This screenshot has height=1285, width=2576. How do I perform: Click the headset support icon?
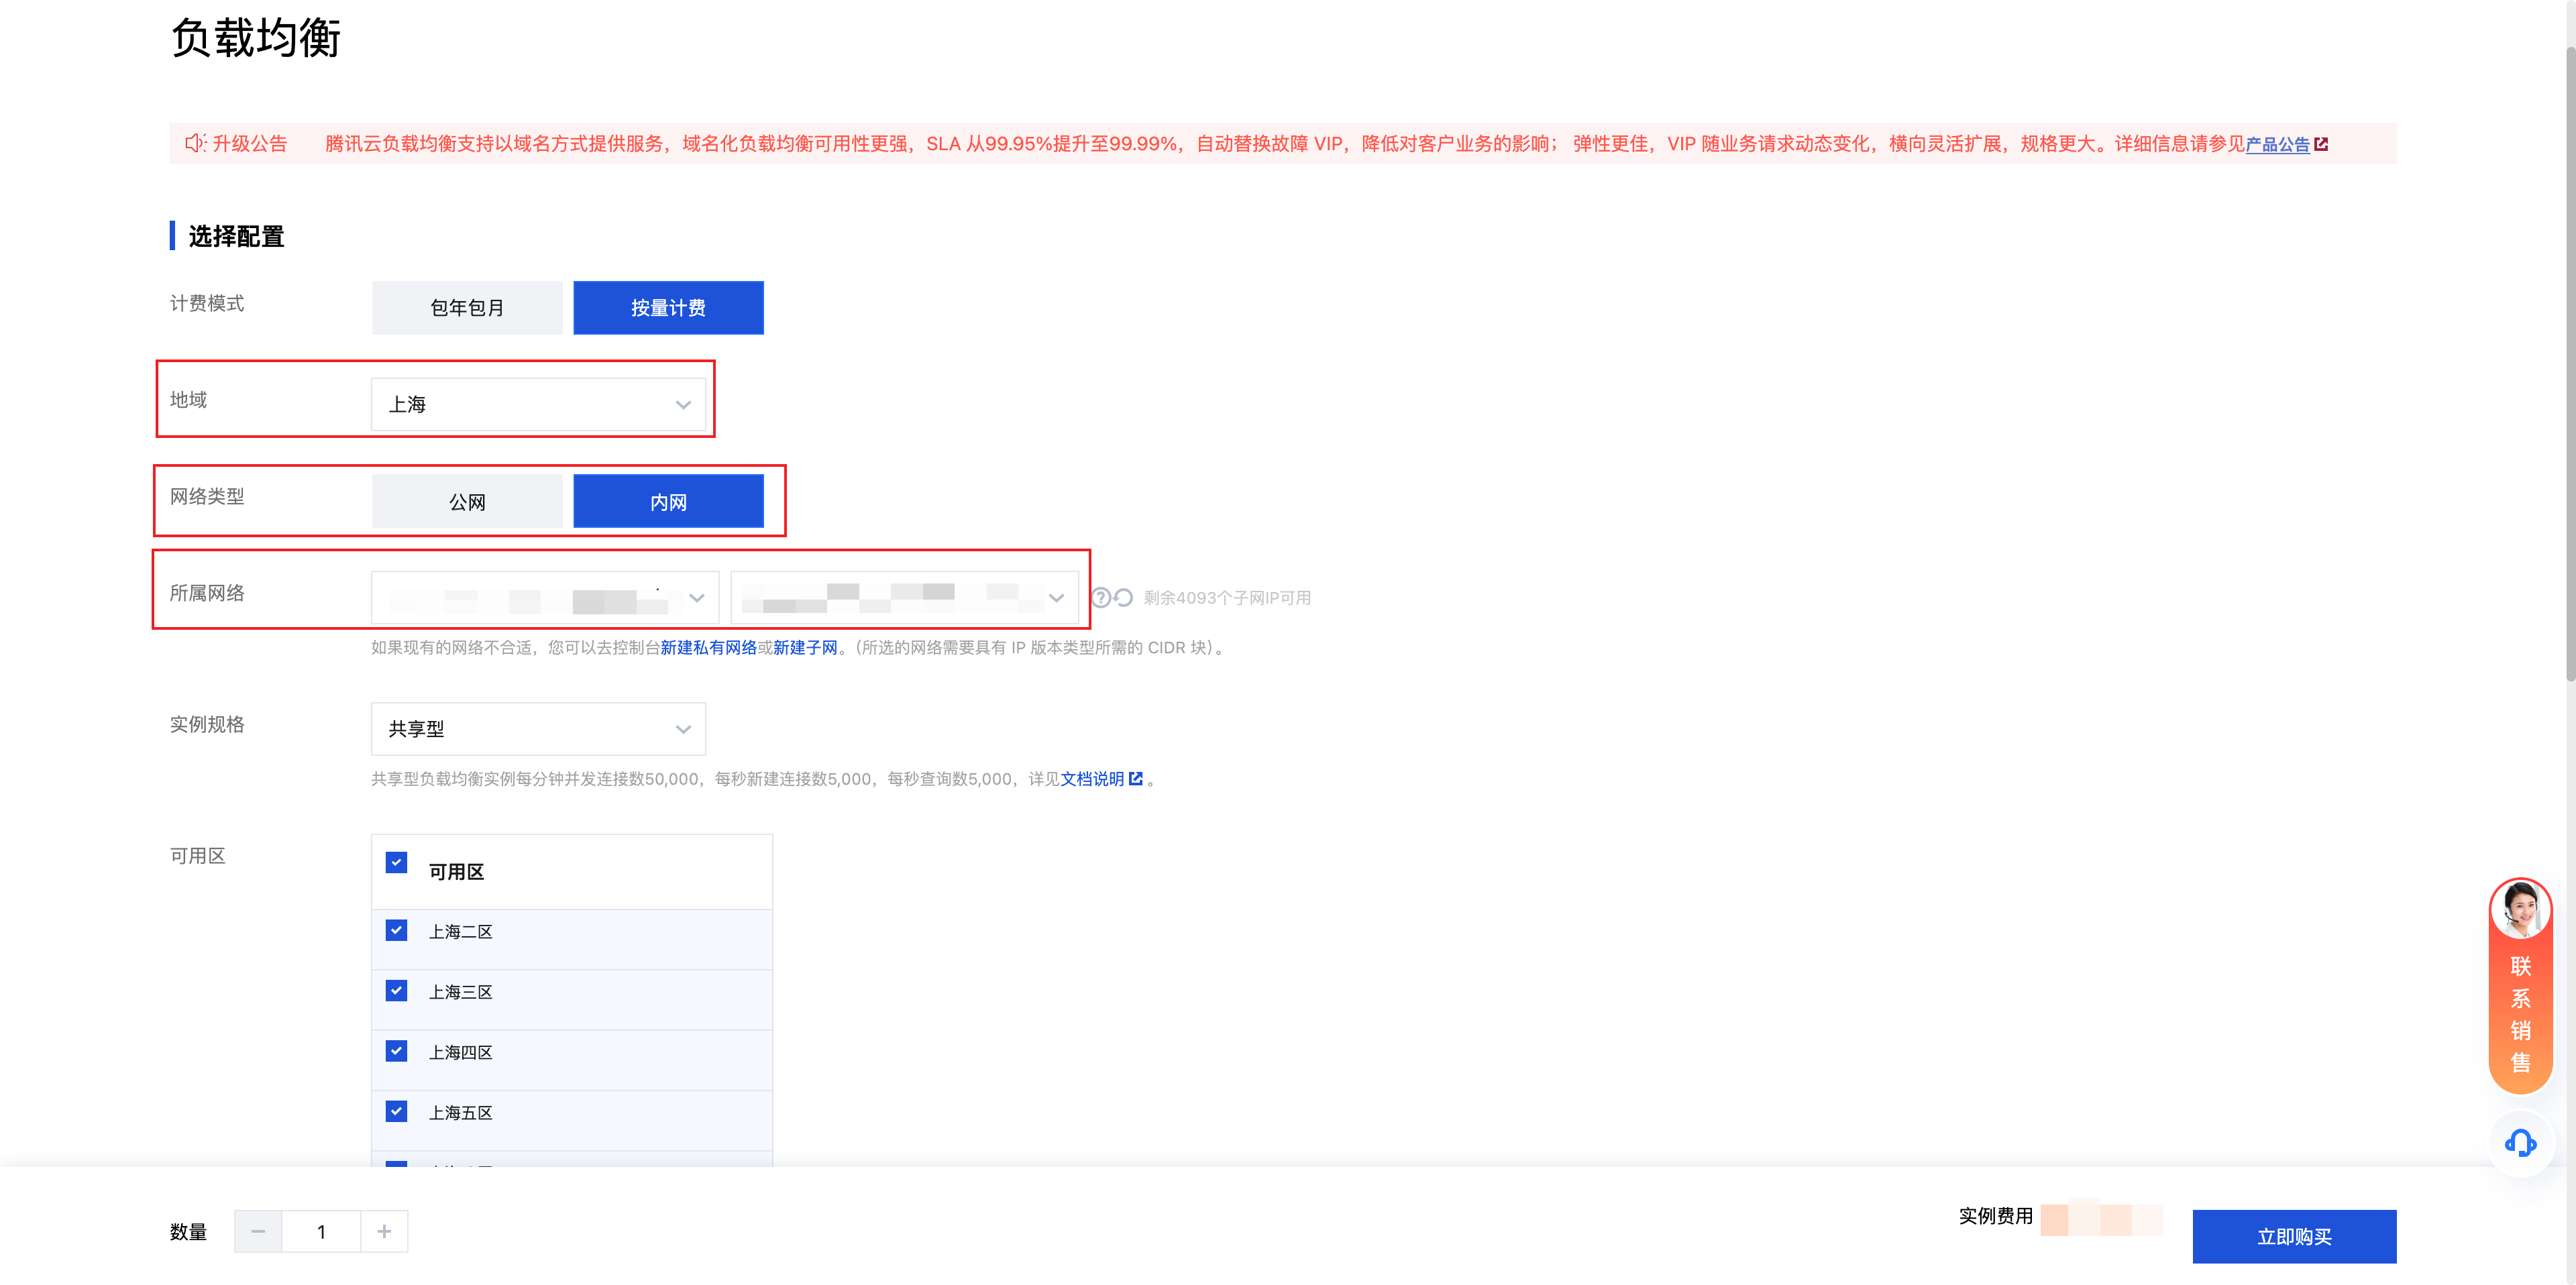pos(2520,1143)
